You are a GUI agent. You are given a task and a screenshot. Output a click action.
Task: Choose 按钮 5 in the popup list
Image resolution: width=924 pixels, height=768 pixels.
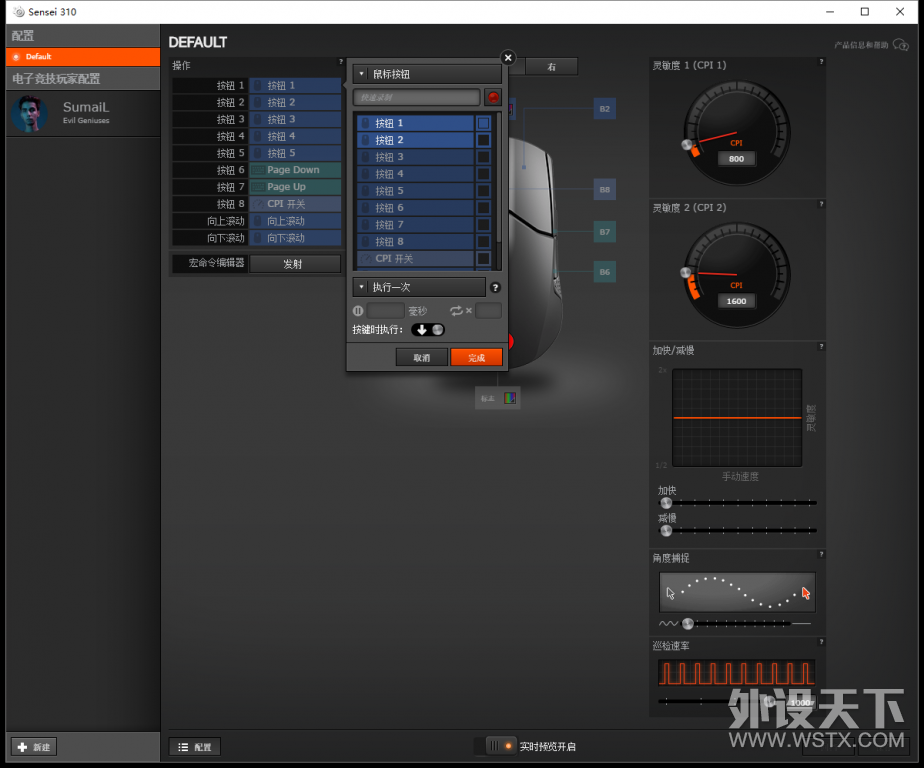[415, 191]
